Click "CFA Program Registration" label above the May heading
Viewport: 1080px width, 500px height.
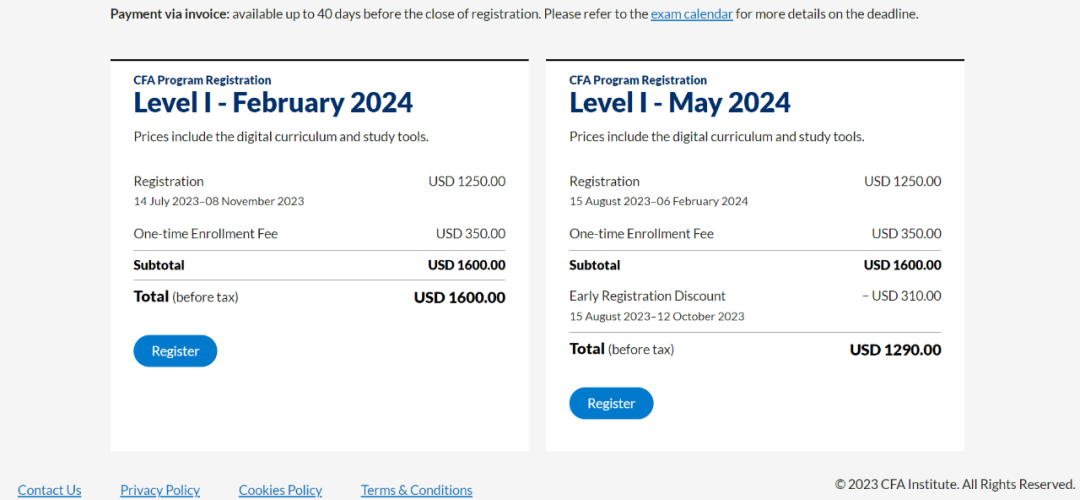pos(637,80)
